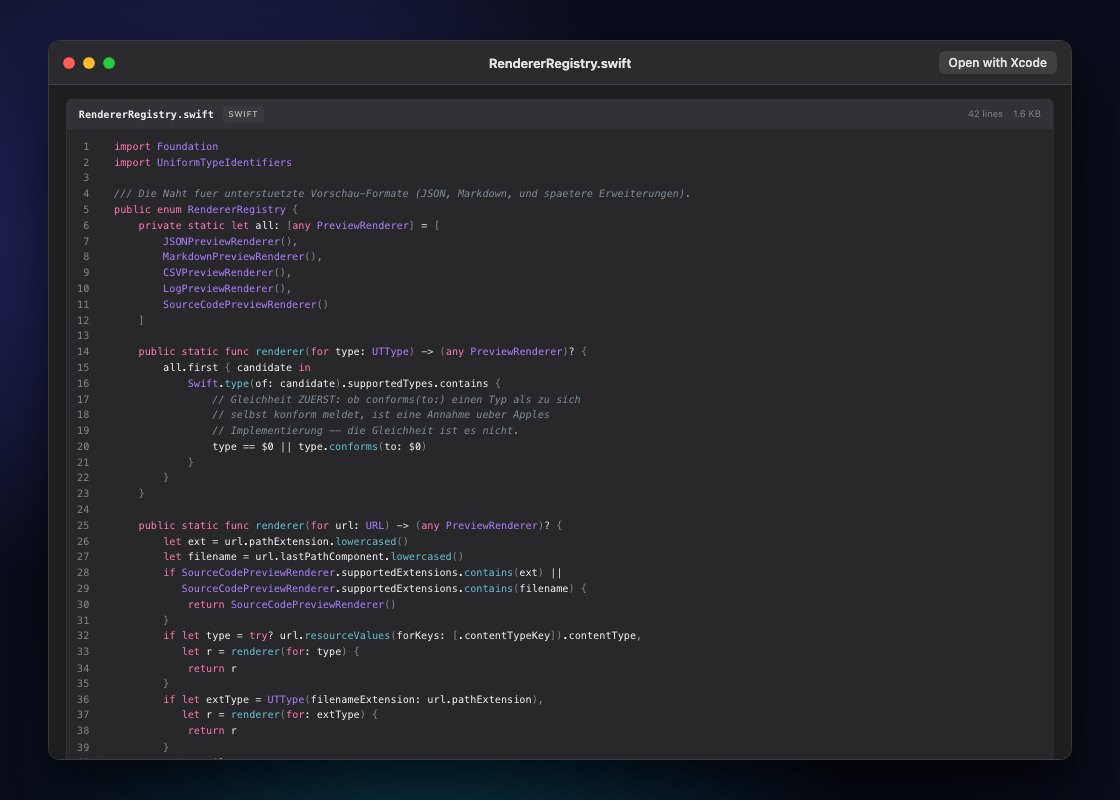The image size is (1120, 800).
Task: Click the '42 lines' file info
Action: point(985,114)
